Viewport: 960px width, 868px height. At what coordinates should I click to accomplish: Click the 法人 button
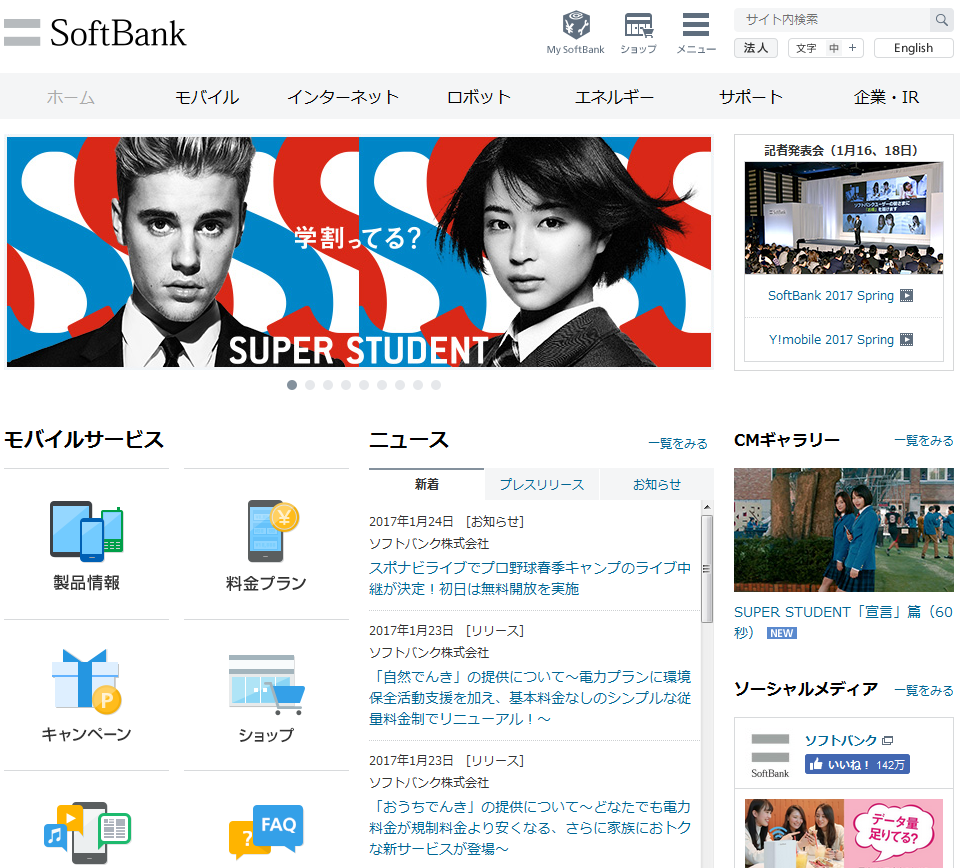point(756,48)
